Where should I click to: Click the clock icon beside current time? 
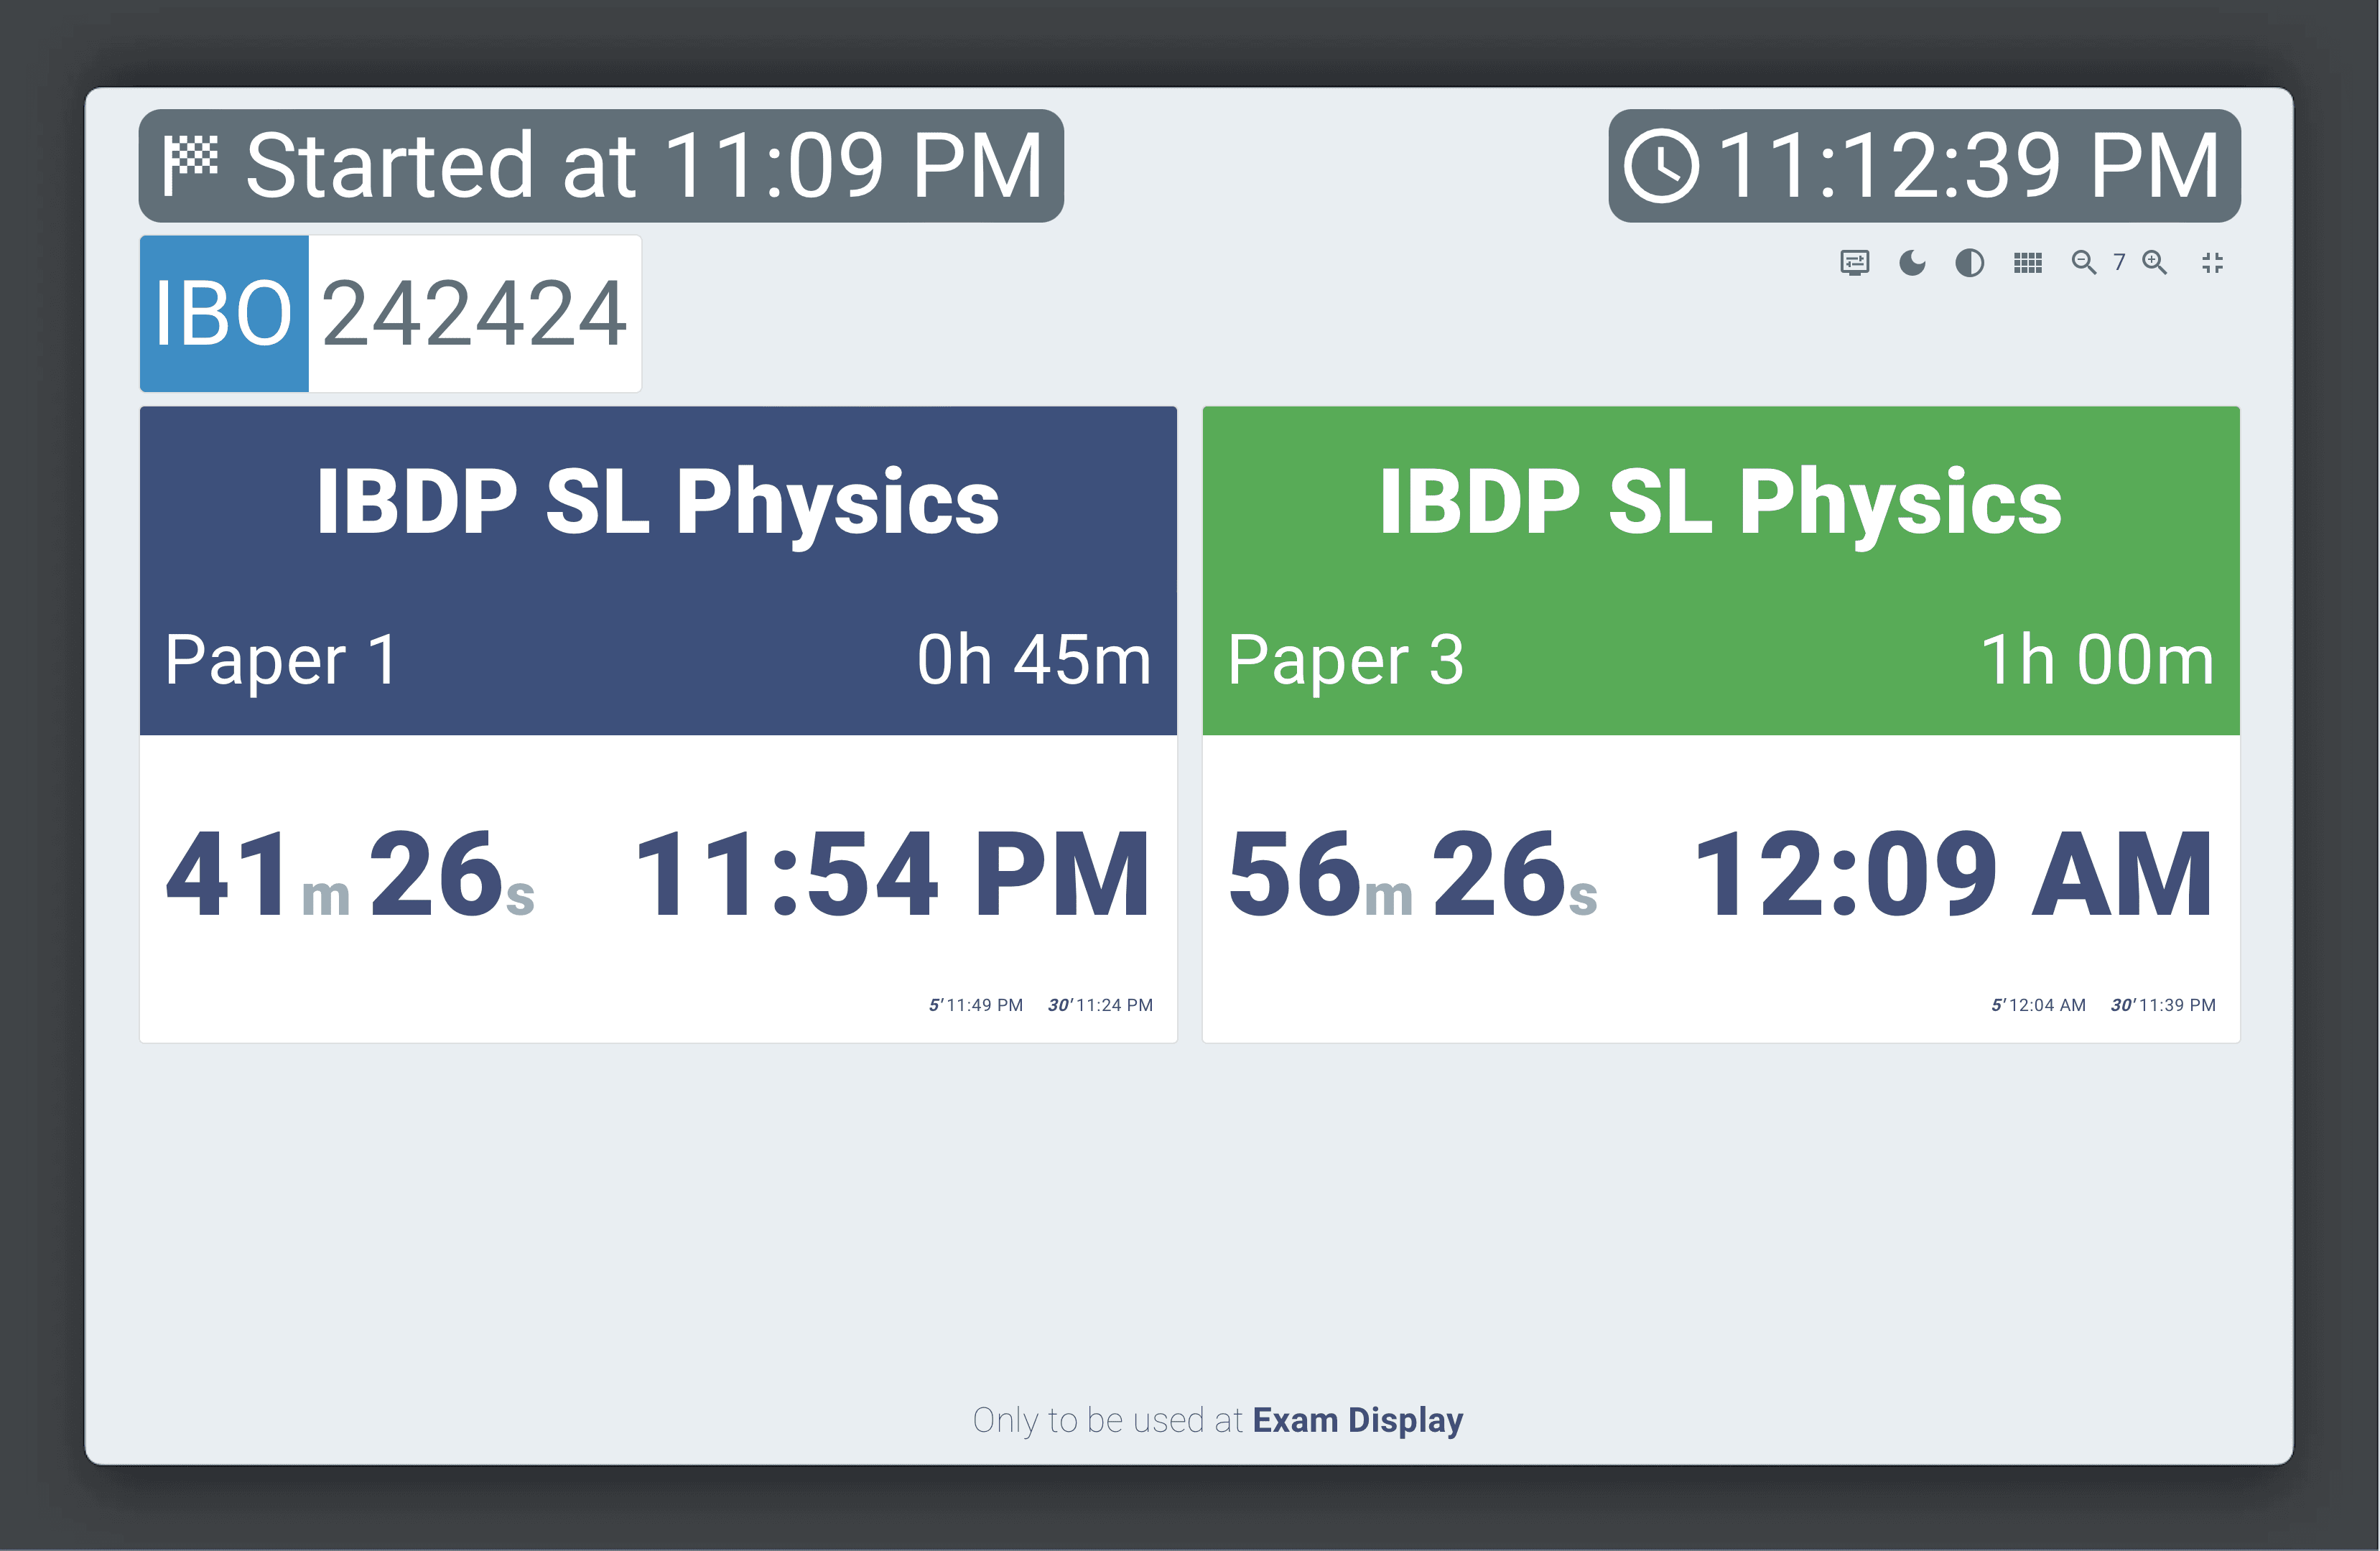(1661, 166)
